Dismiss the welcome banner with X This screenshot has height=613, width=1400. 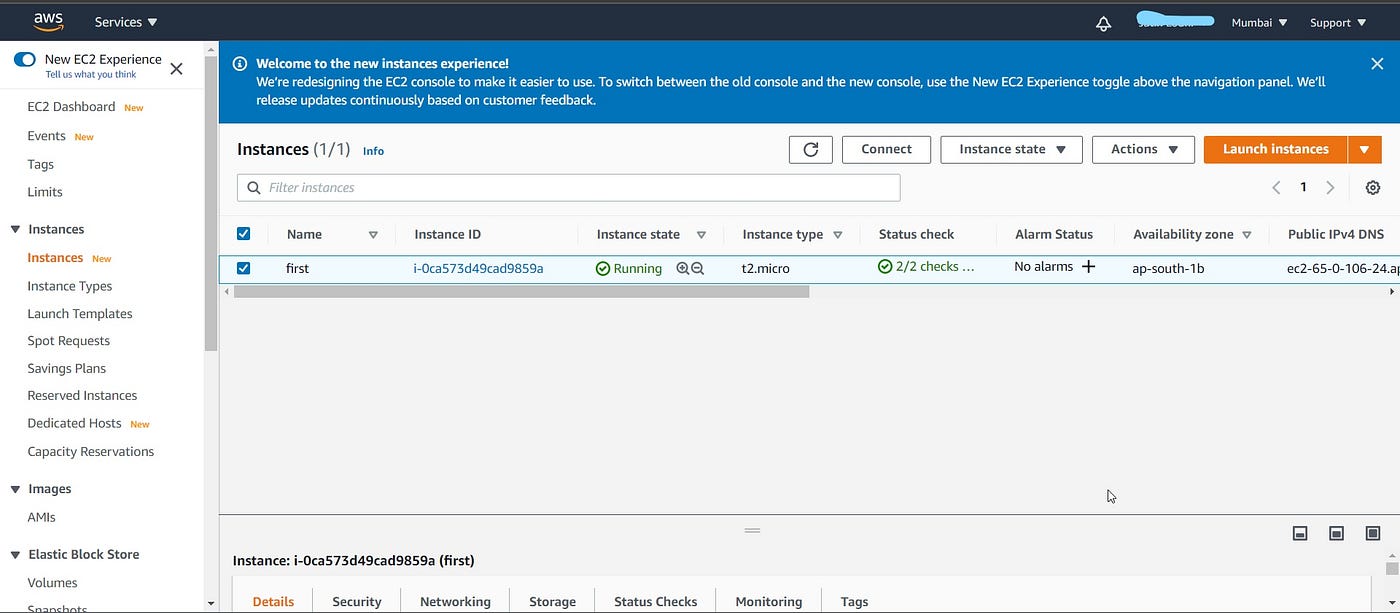1377,63
